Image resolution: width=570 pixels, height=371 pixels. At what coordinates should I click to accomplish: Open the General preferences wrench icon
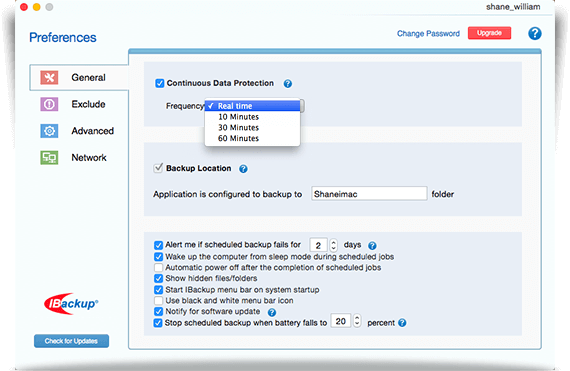coord(49,77)
